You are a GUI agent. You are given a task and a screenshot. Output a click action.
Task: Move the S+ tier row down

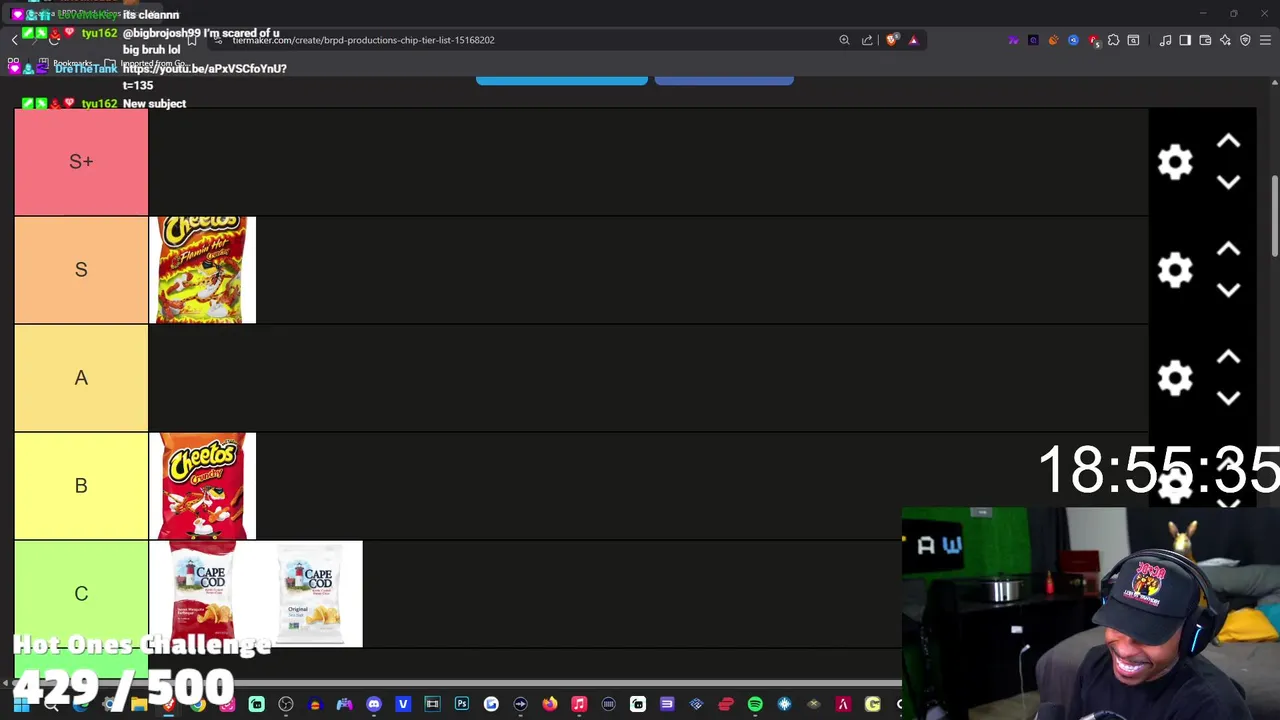click(1228, 182)
